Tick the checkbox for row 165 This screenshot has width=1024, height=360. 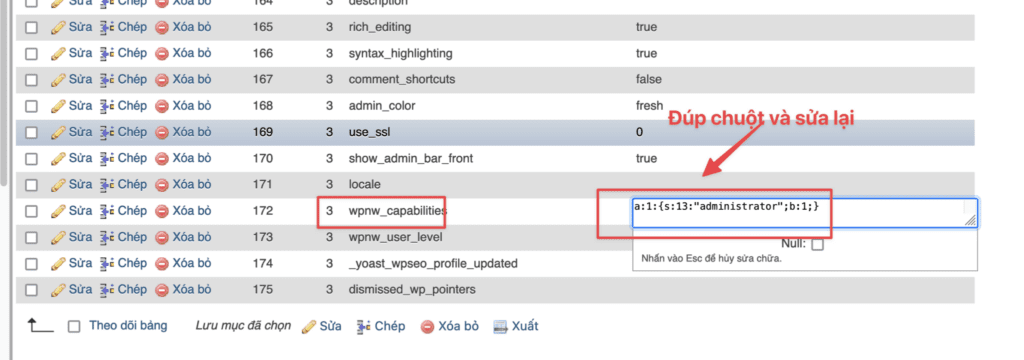pos(31,27)
